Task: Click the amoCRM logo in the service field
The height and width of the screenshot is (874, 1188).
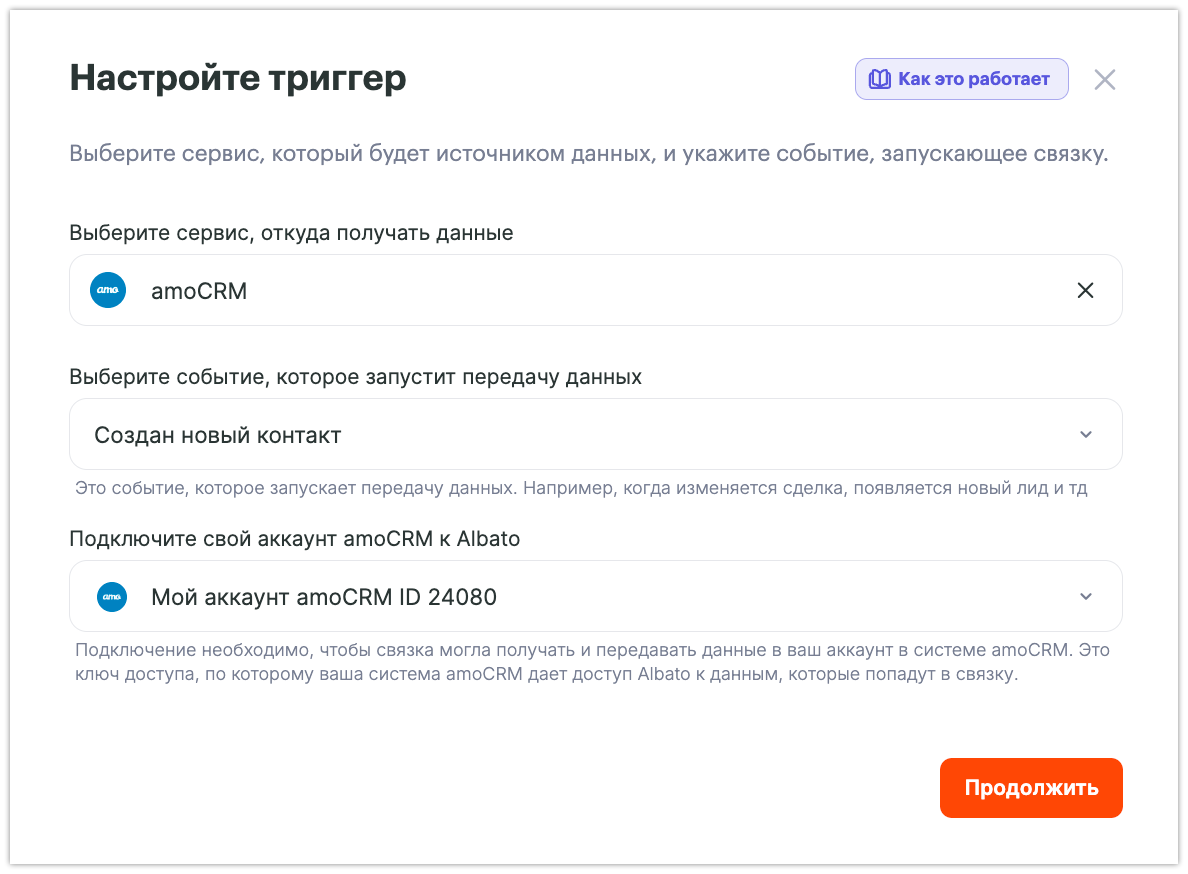Action: click(x=108, y=291)
